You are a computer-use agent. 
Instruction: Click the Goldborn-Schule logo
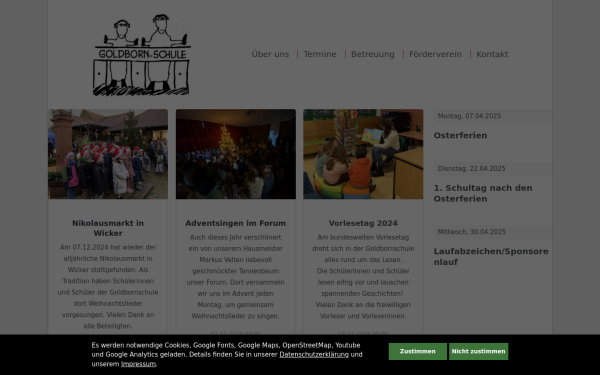point(142,55)
